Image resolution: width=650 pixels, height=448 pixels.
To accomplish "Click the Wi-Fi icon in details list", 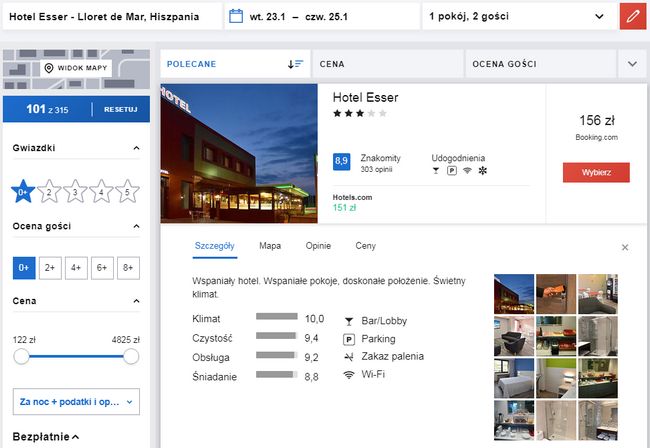I will tap(349, 375).
